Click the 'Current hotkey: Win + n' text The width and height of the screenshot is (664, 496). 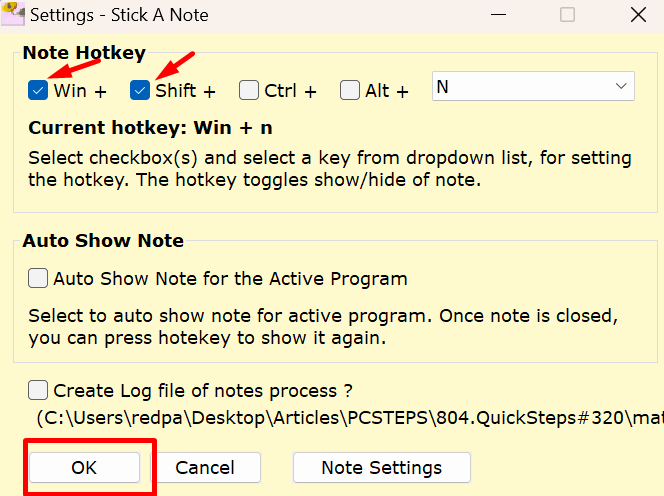(150, 128)
